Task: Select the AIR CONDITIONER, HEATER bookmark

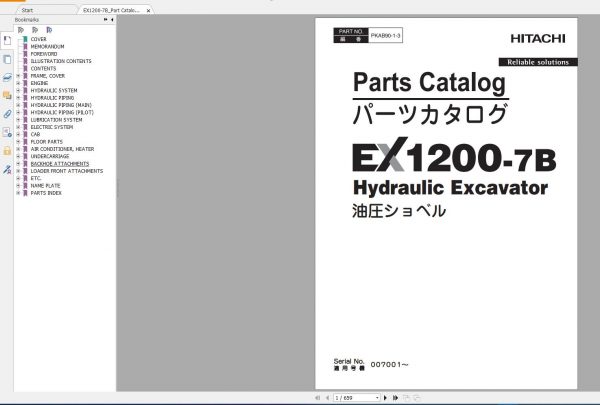Action: [x=62, y=149]
